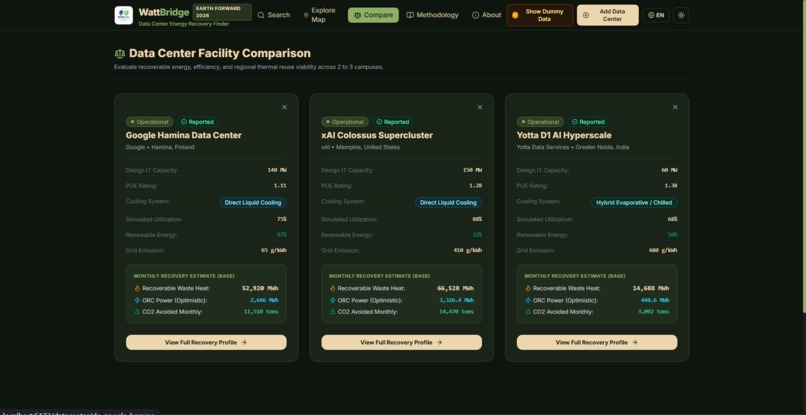
Task: Remove Google Hamina Data Center card
Action: [x=284, y=107]
